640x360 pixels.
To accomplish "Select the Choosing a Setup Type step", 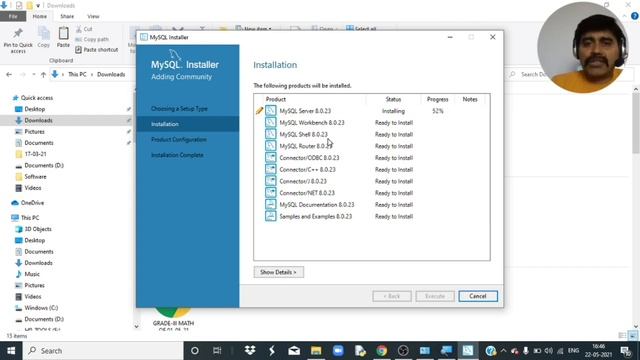I will [x=179, y=109].
